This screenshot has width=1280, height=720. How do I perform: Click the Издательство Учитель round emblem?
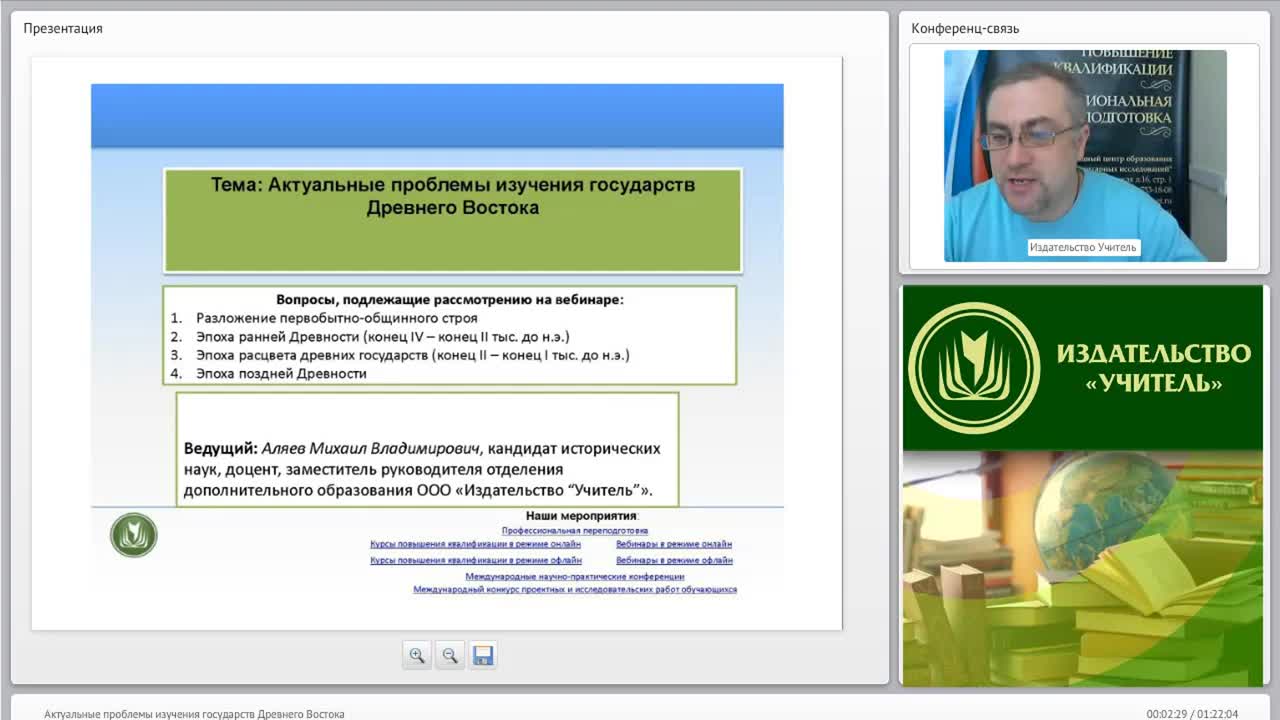coord(973,368)
